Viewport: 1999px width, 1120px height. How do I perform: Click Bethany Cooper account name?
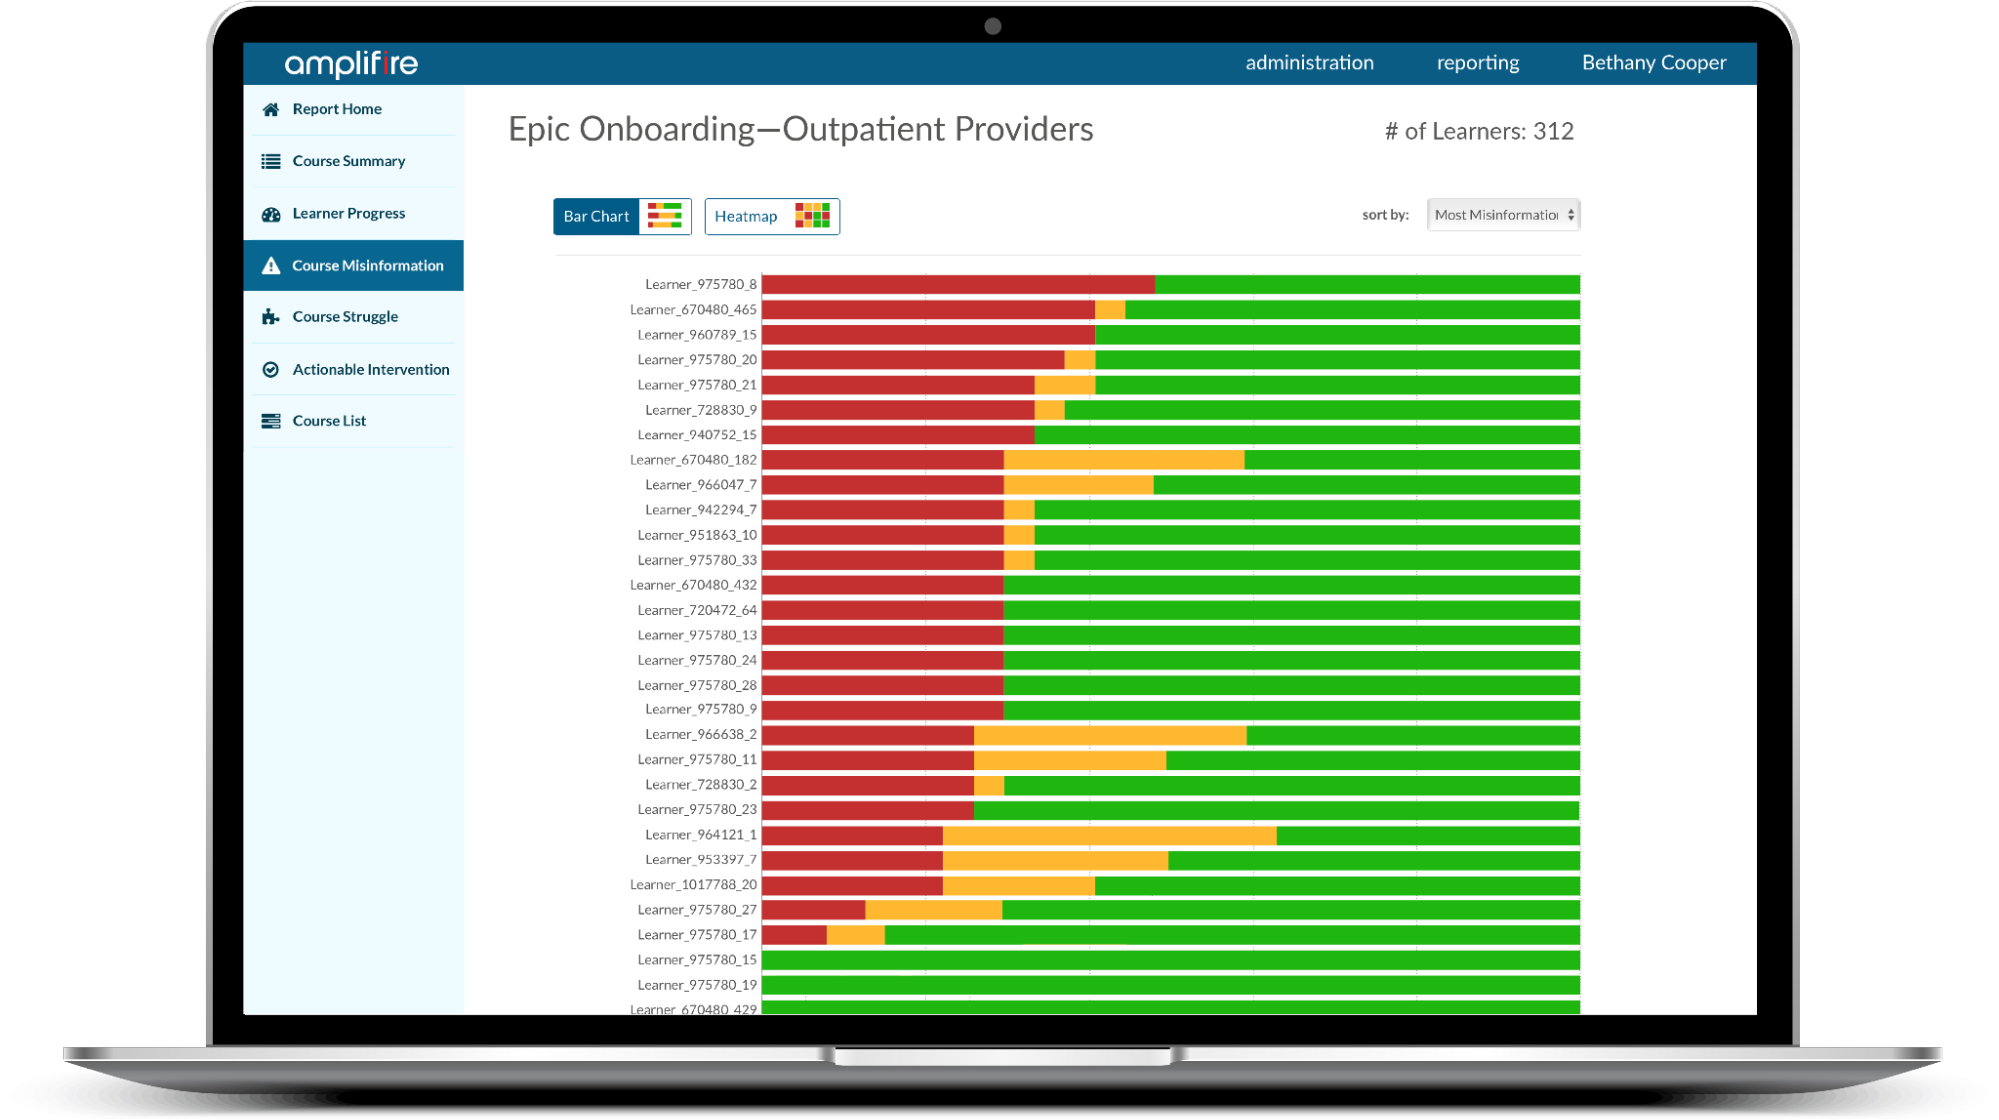tap(1654, 63)
